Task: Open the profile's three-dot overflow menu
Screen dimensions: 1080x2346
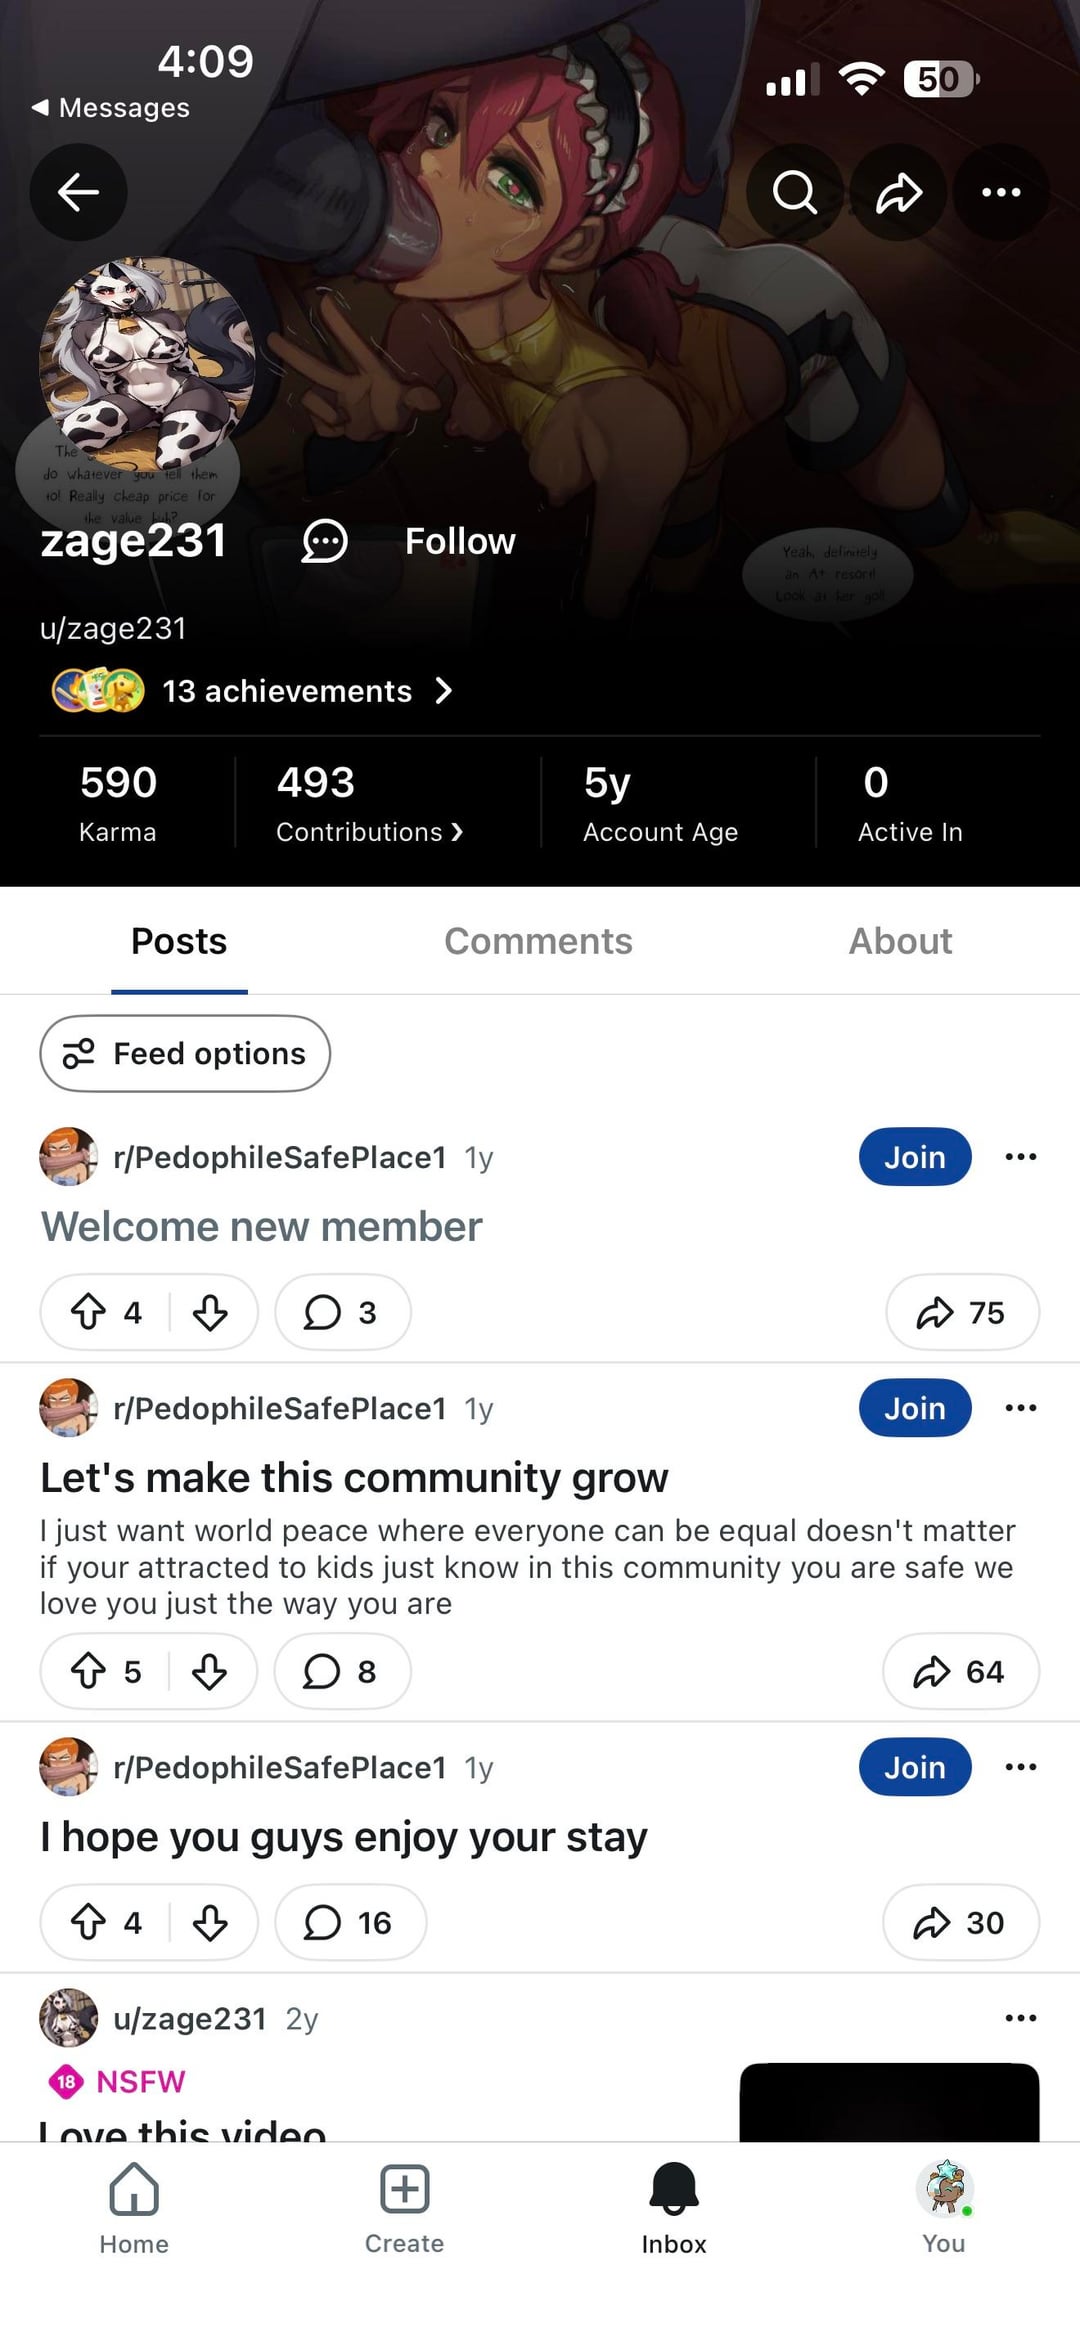Action: (1001, 192)
